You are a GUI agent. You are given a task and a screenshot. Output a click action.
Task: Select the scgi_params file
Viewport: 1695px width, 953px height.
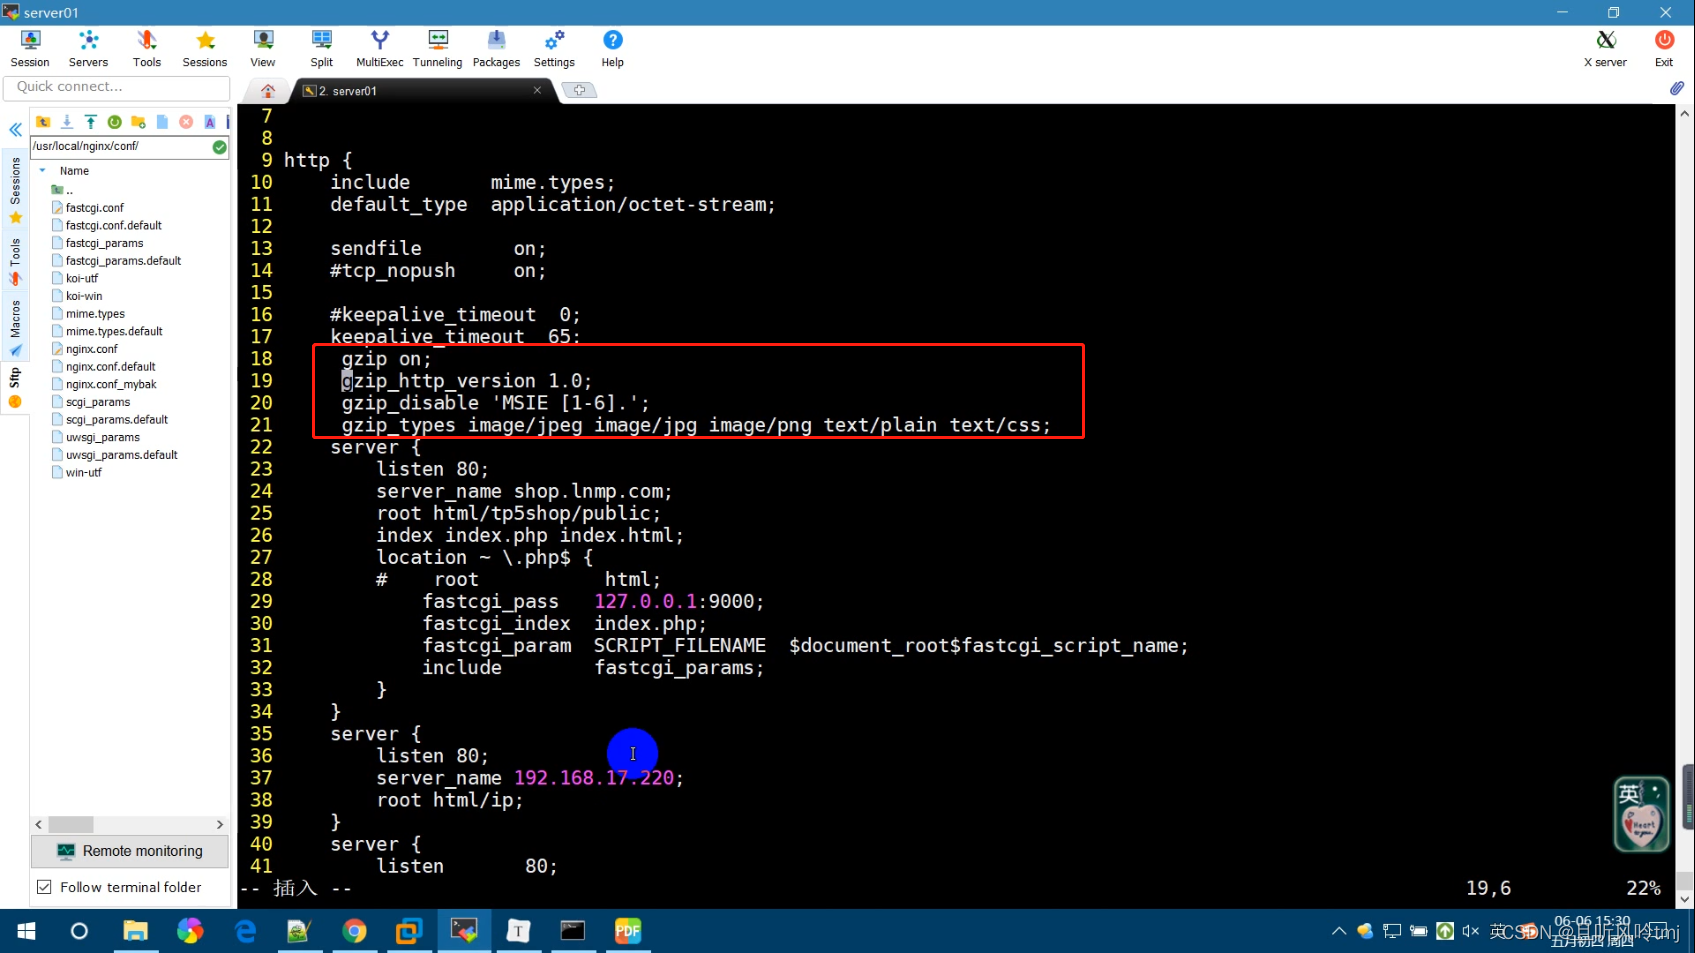91,402
